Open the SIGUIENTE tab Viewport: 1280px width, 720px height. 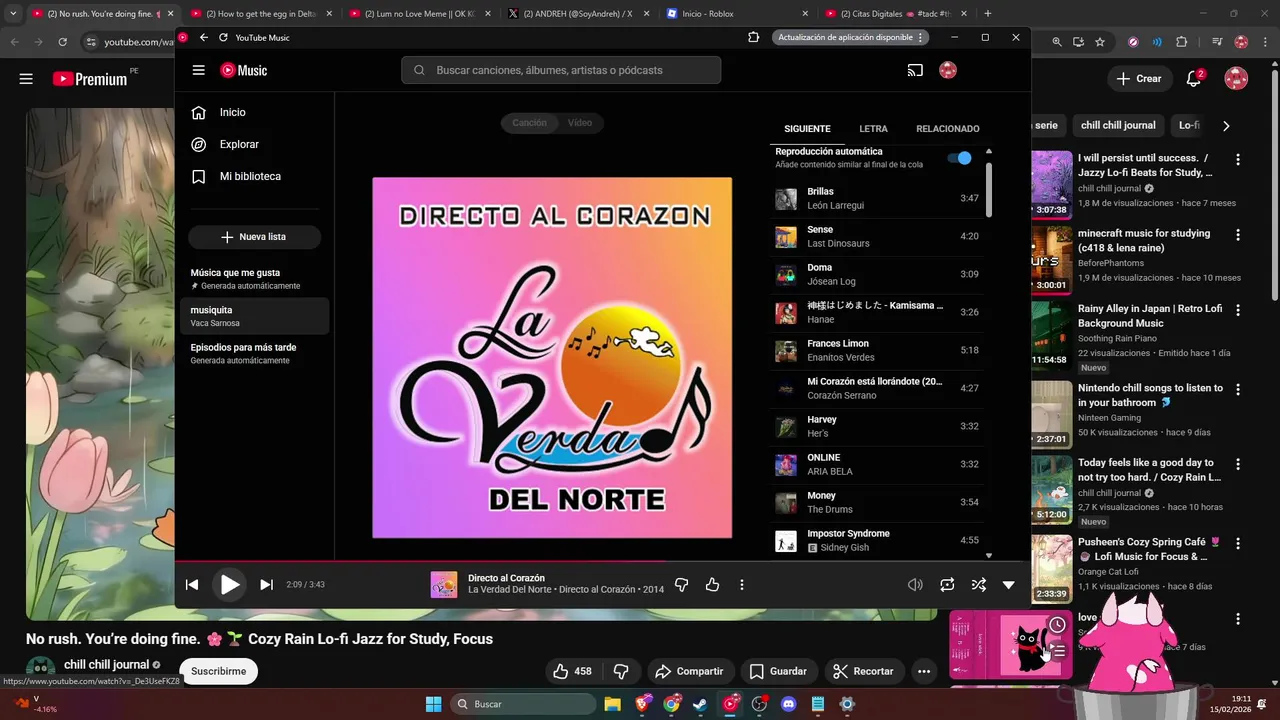807,129
